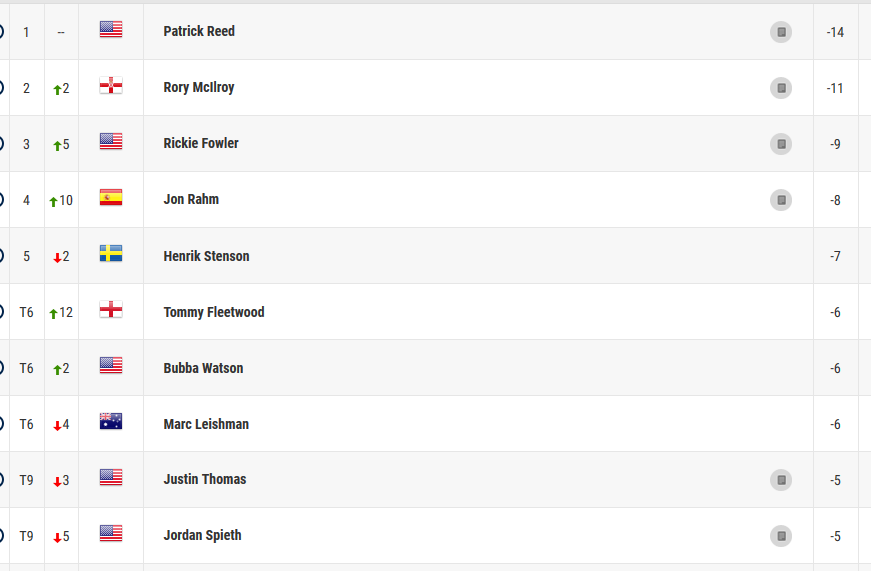
Task: Click the gray round icon beside Rory McIlroy
Action: point(781,88)
